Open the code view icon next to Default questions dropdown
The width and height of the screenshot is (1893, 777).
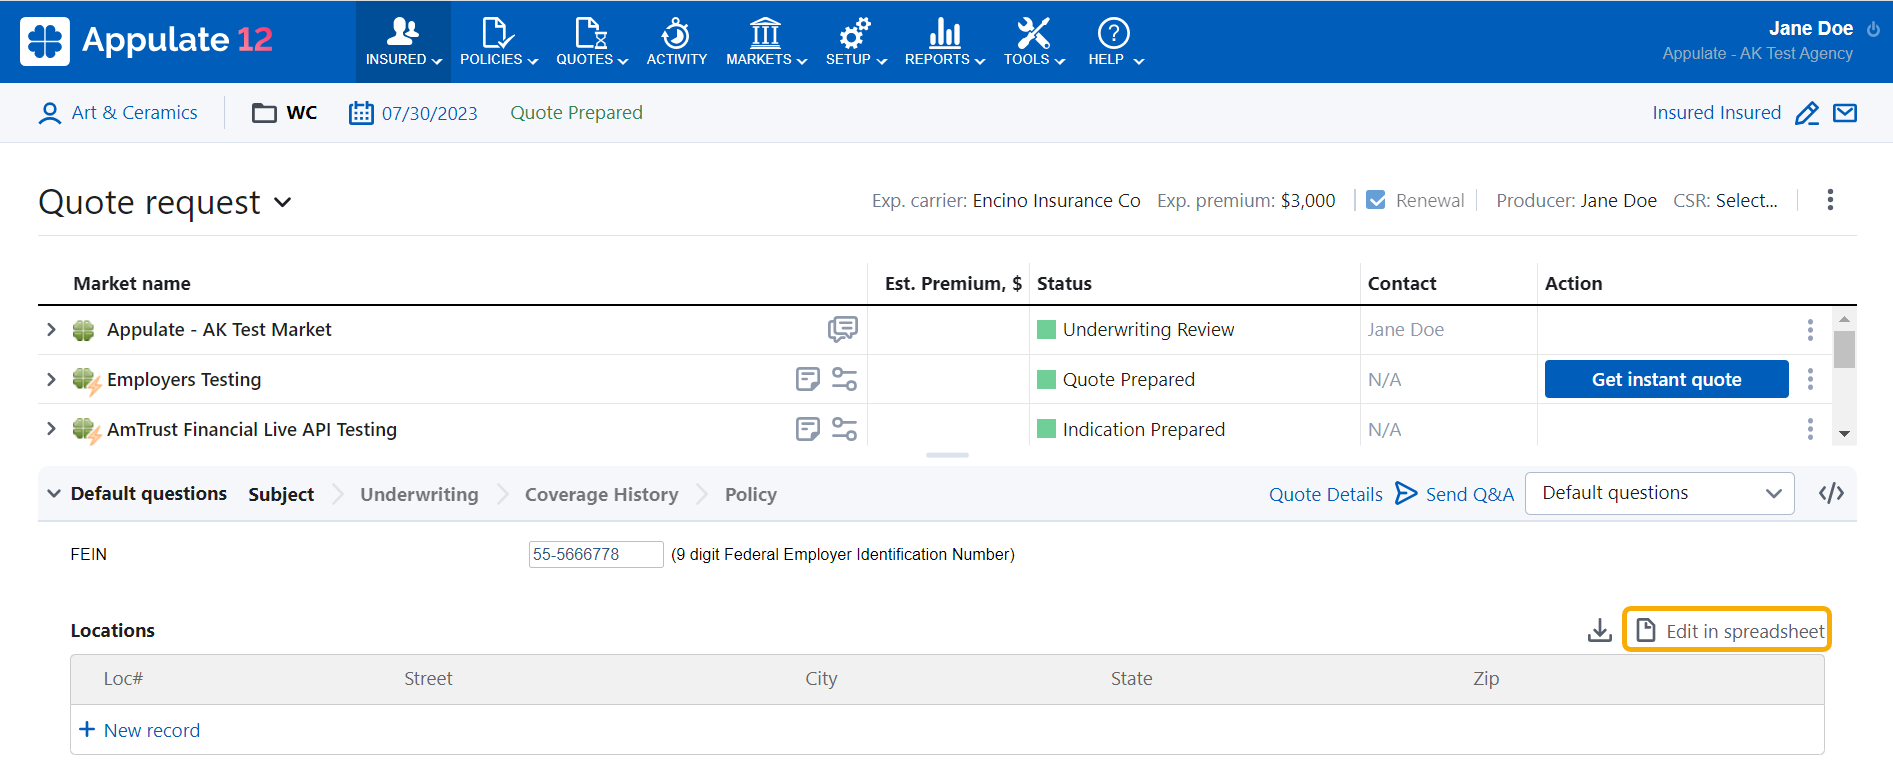click(1831, 493)
